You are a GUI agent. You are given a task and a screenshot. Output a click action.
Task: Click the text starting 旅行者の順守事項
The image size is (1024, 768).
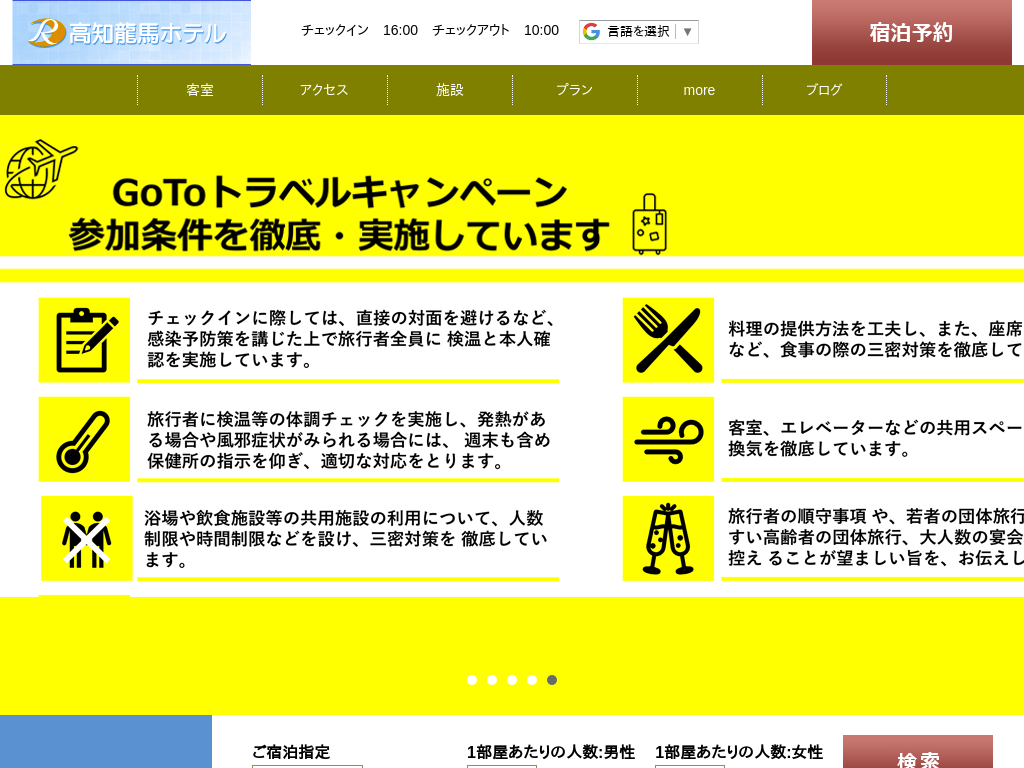[876, 537]
